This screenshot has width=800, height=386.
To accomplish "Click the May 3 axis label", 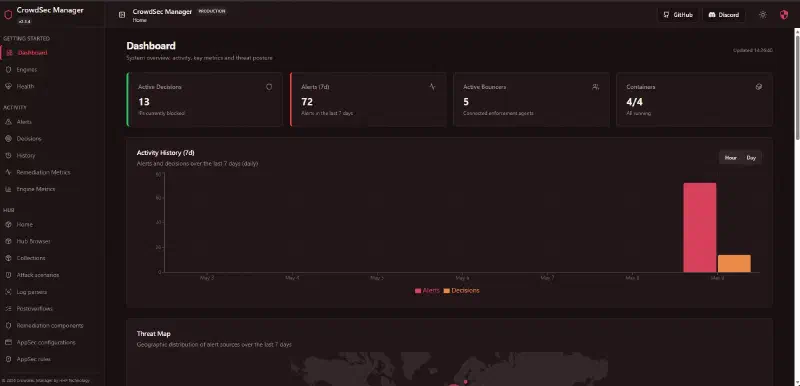I will pyautogui.click(x=207, y=278).
